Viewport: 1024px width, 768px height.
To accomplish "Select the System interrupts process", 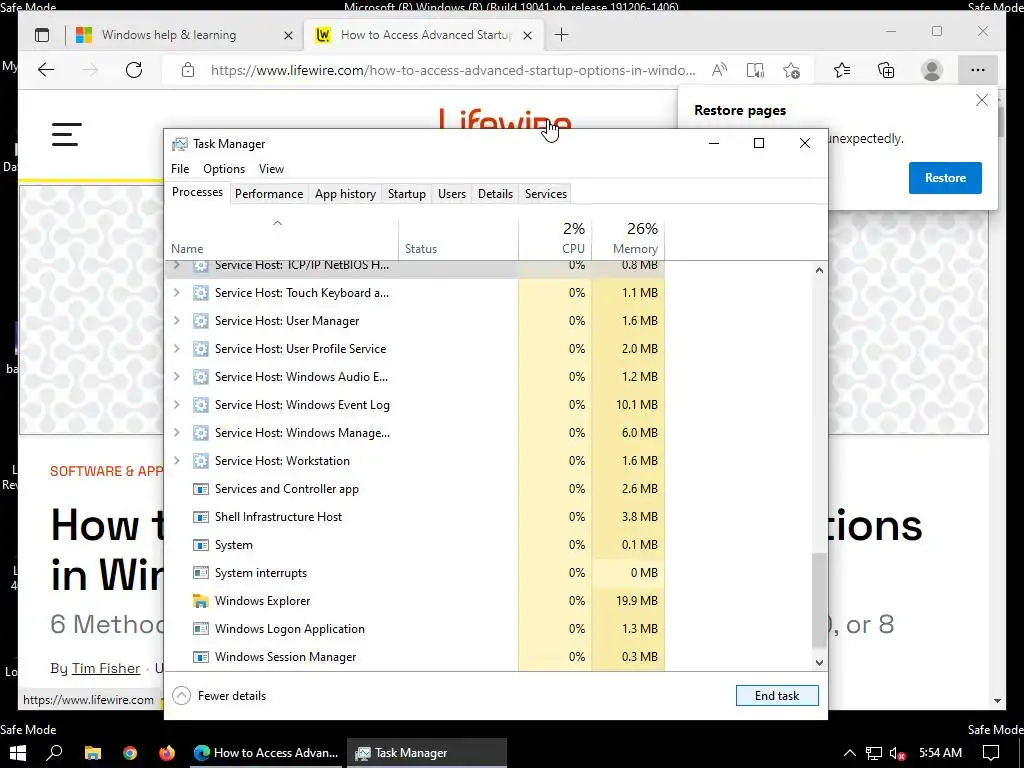I will tap(415, 573).
